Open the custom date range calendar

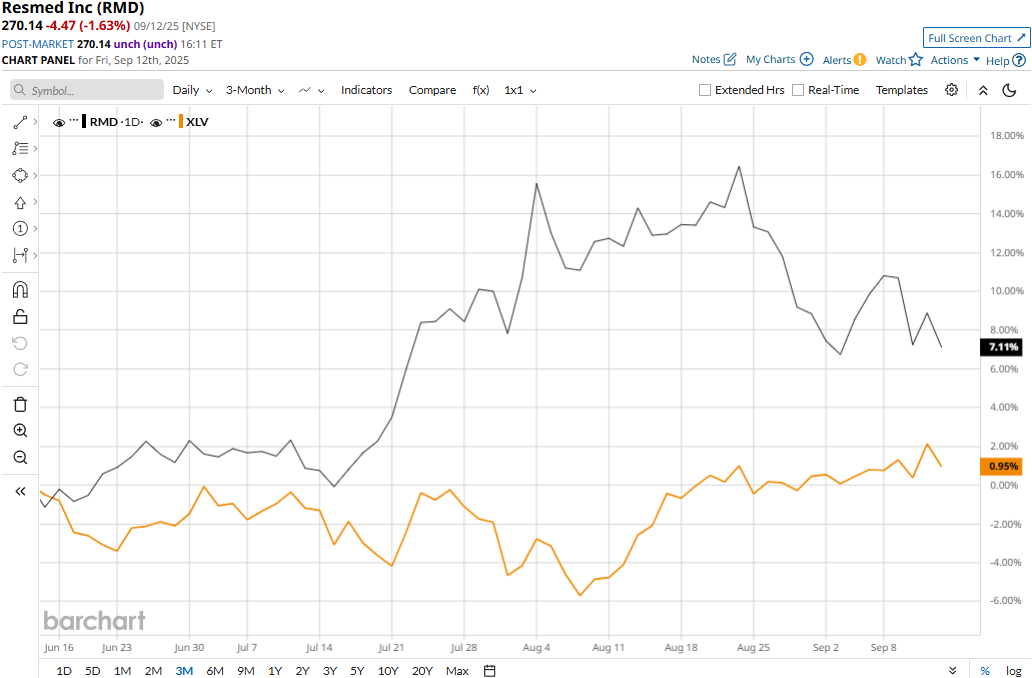pos(490,671)
